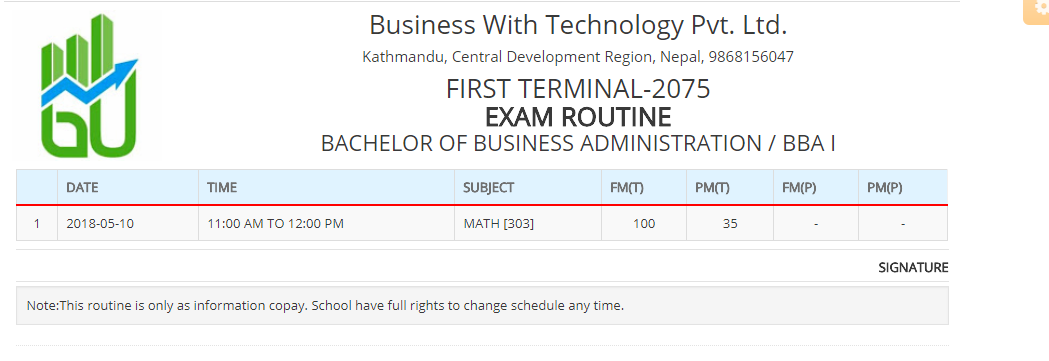This screenshot has width=1049, height=361.
Task: Click the green company logo
Action: (x=89, y=86)
